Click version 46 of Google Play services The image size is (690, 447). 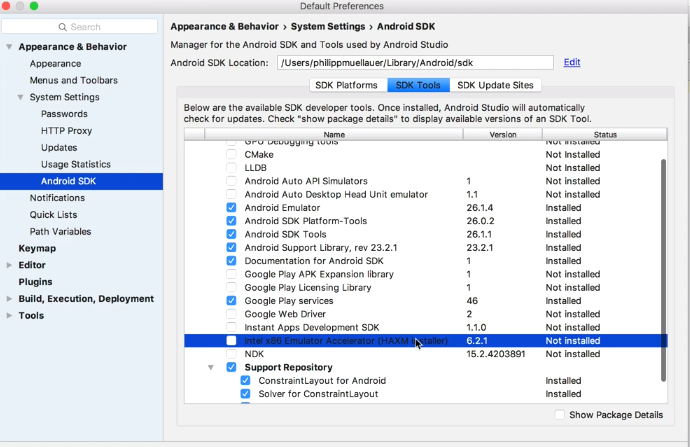coord(472,301)
